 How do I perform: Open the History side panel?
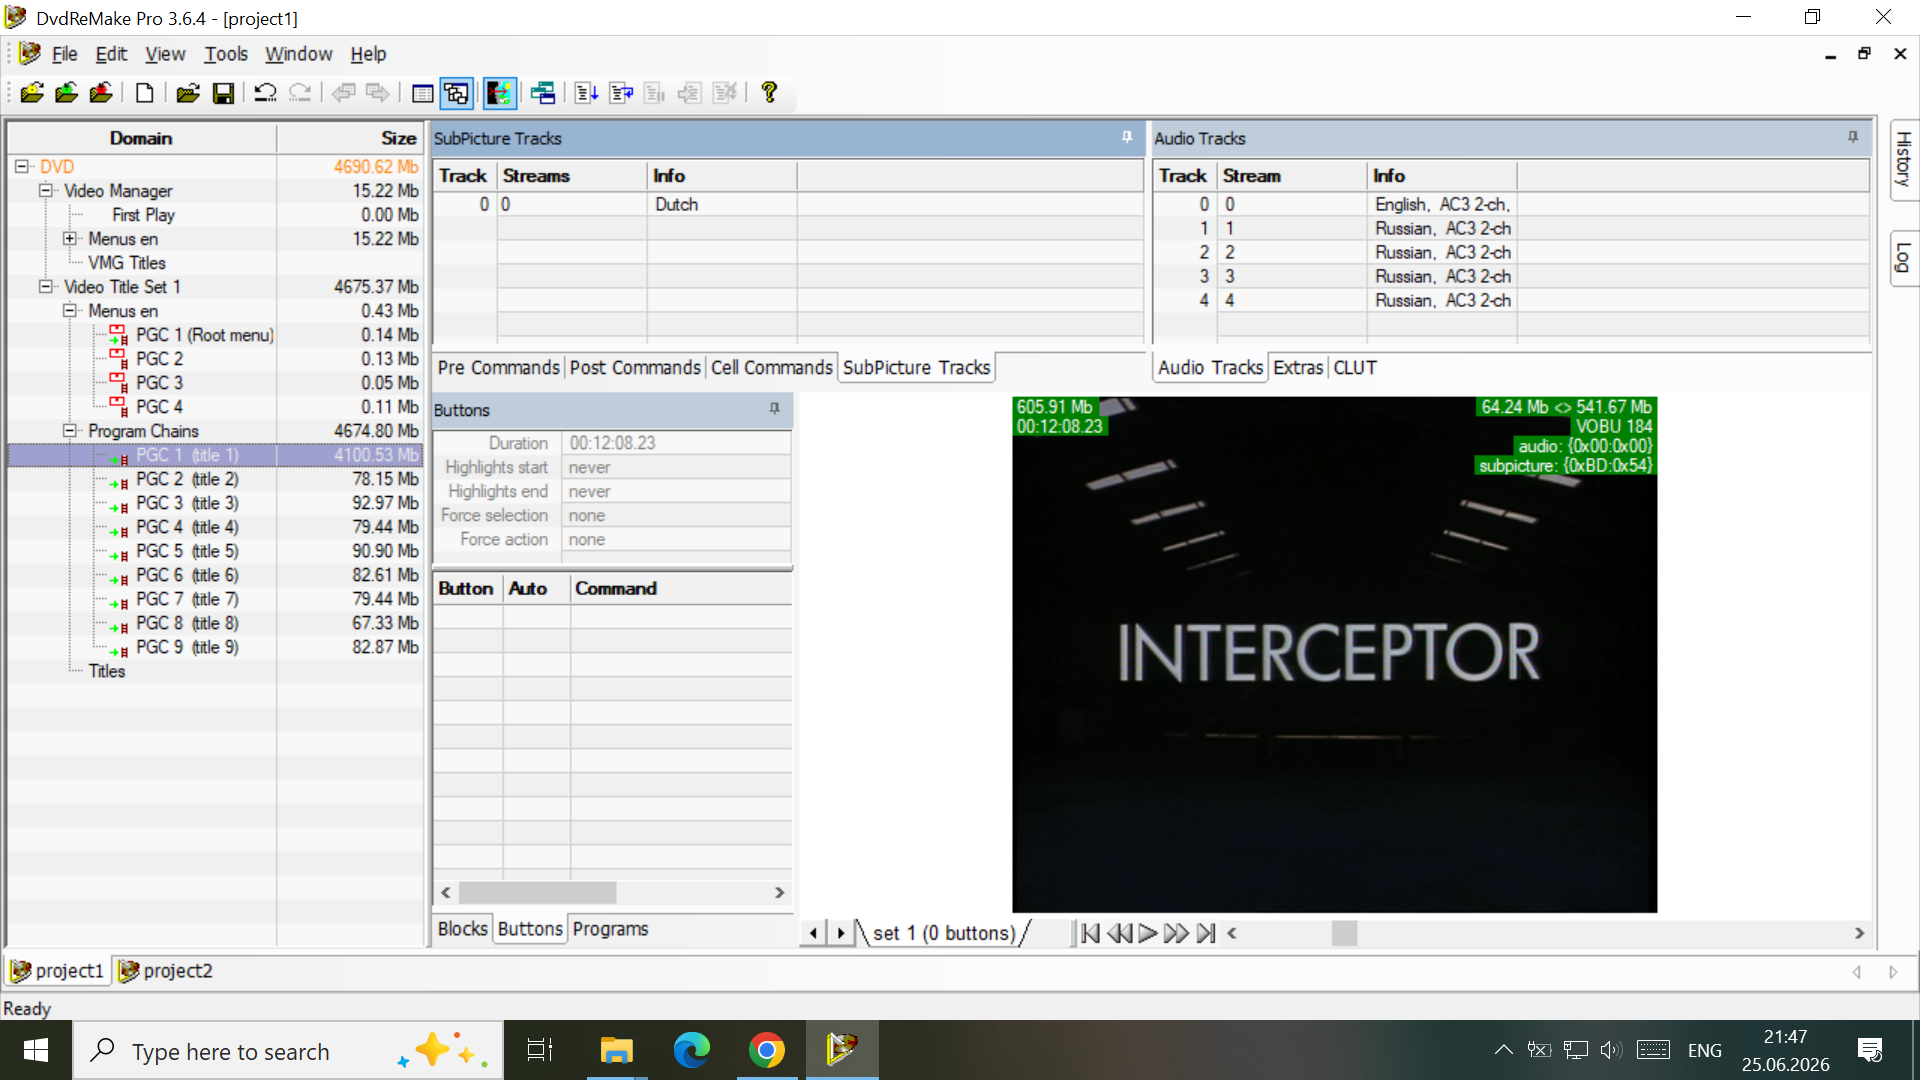coord(1904,160)
